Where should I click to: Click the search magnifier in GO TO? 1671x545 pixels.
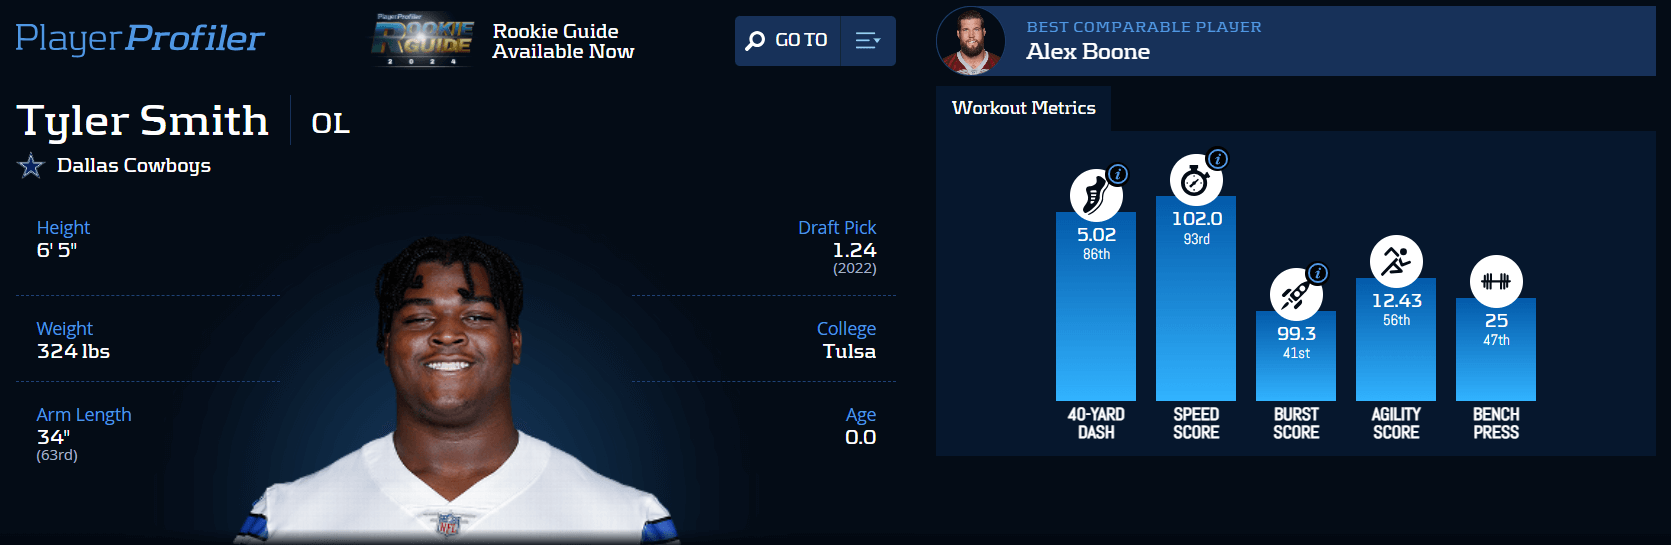coord(755,41)
